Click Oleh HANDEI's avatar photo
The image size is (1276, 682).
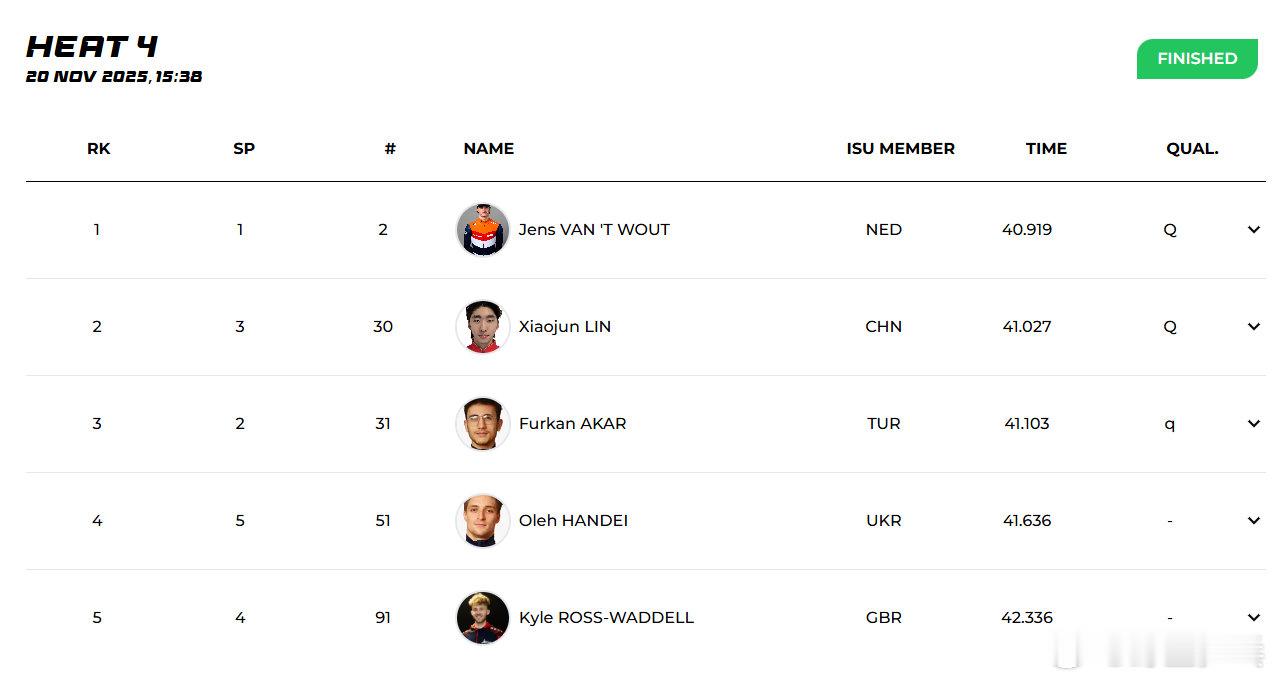[482, 520]
